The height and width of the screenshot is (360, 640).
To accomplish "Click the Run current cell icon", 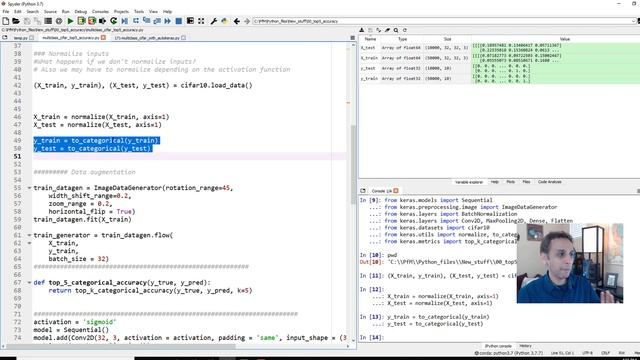I will (x=81, y=21).
